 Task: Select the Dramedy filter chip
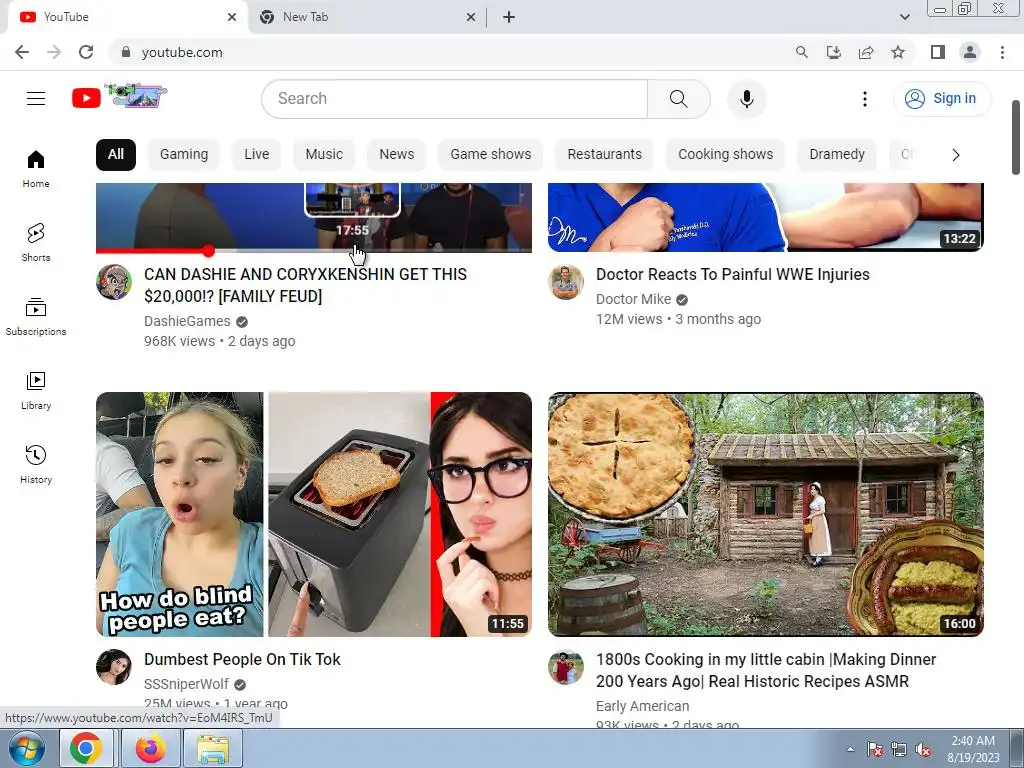click(x=837, y=155)
